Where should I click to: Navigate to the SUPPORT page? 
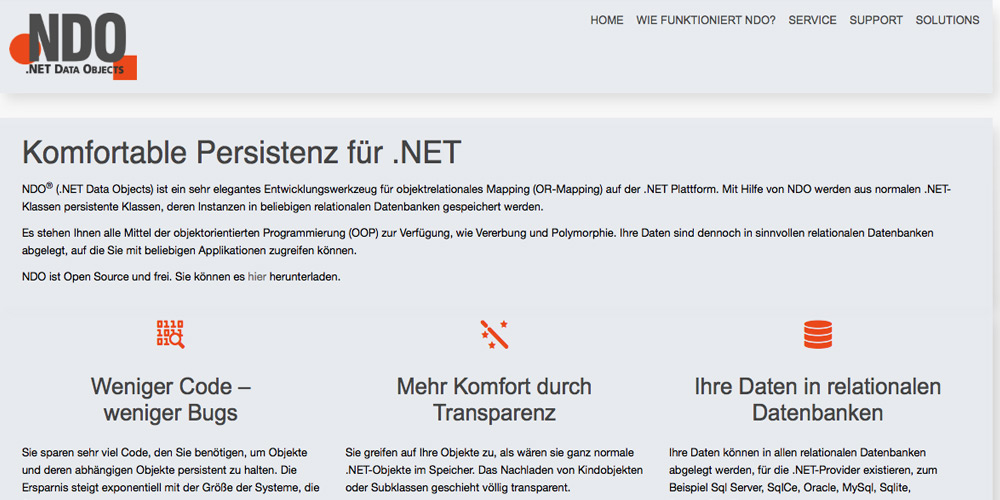coord(876,20)
